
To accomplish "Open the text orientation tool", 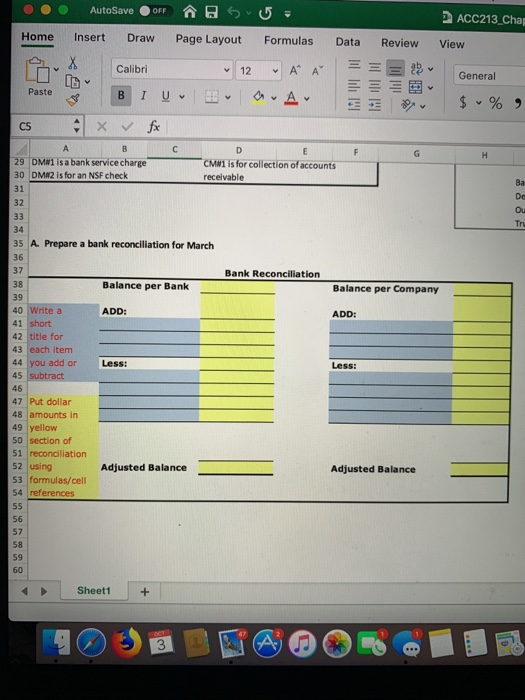I will [408, 105].
